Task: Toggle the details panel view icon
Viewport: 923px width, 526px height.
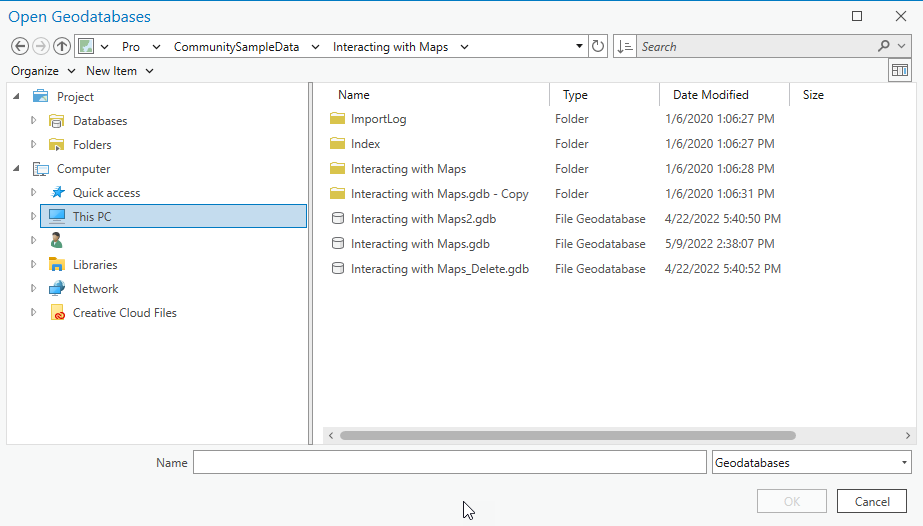Action: pyautogui.click(x=899, y=71)
